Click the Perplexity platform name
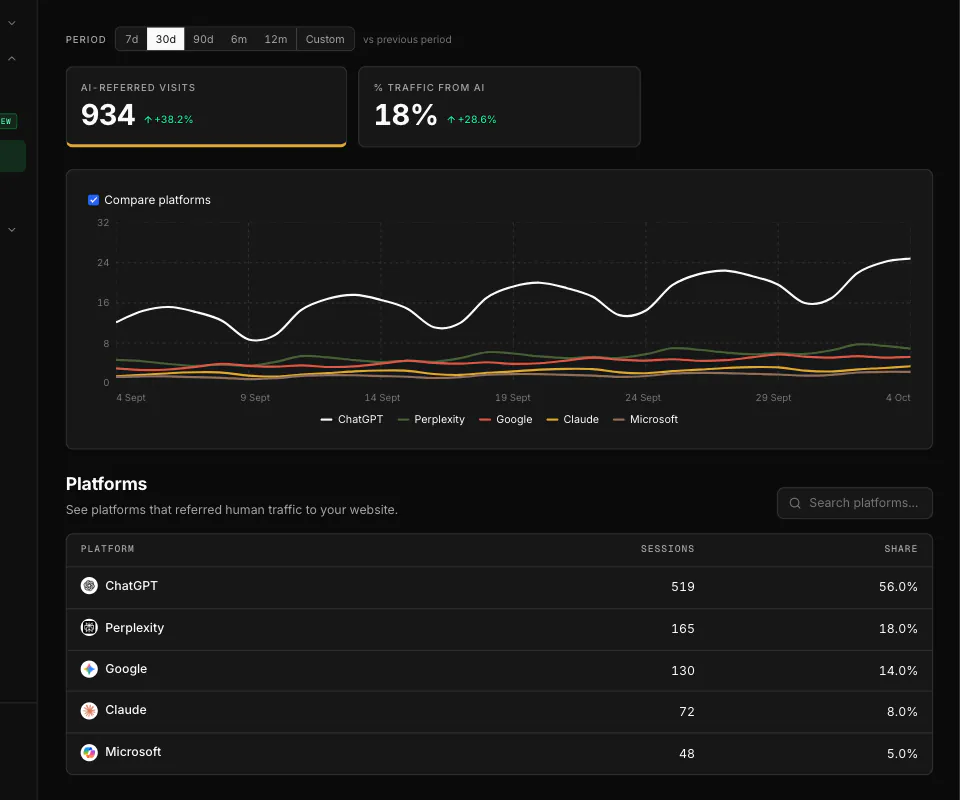Screen dimensions: 960x800 [x=135, y=628]
